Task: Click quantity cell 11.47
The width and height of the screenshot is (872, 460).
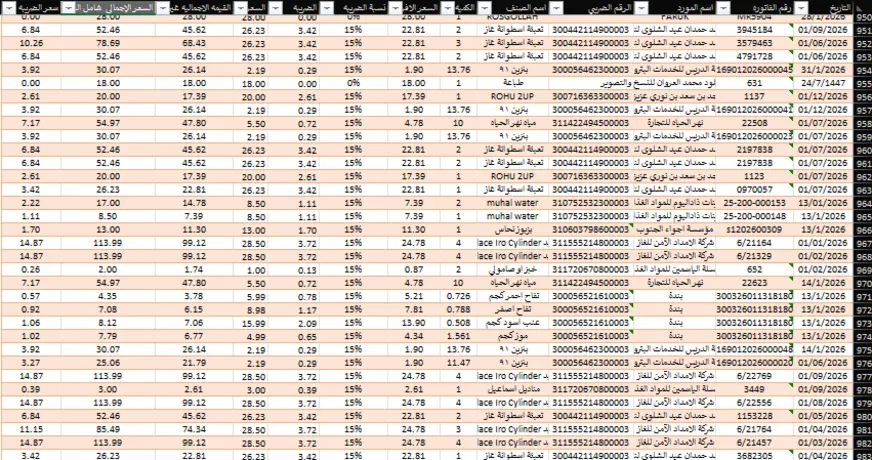Action: (x=459, y=363)
